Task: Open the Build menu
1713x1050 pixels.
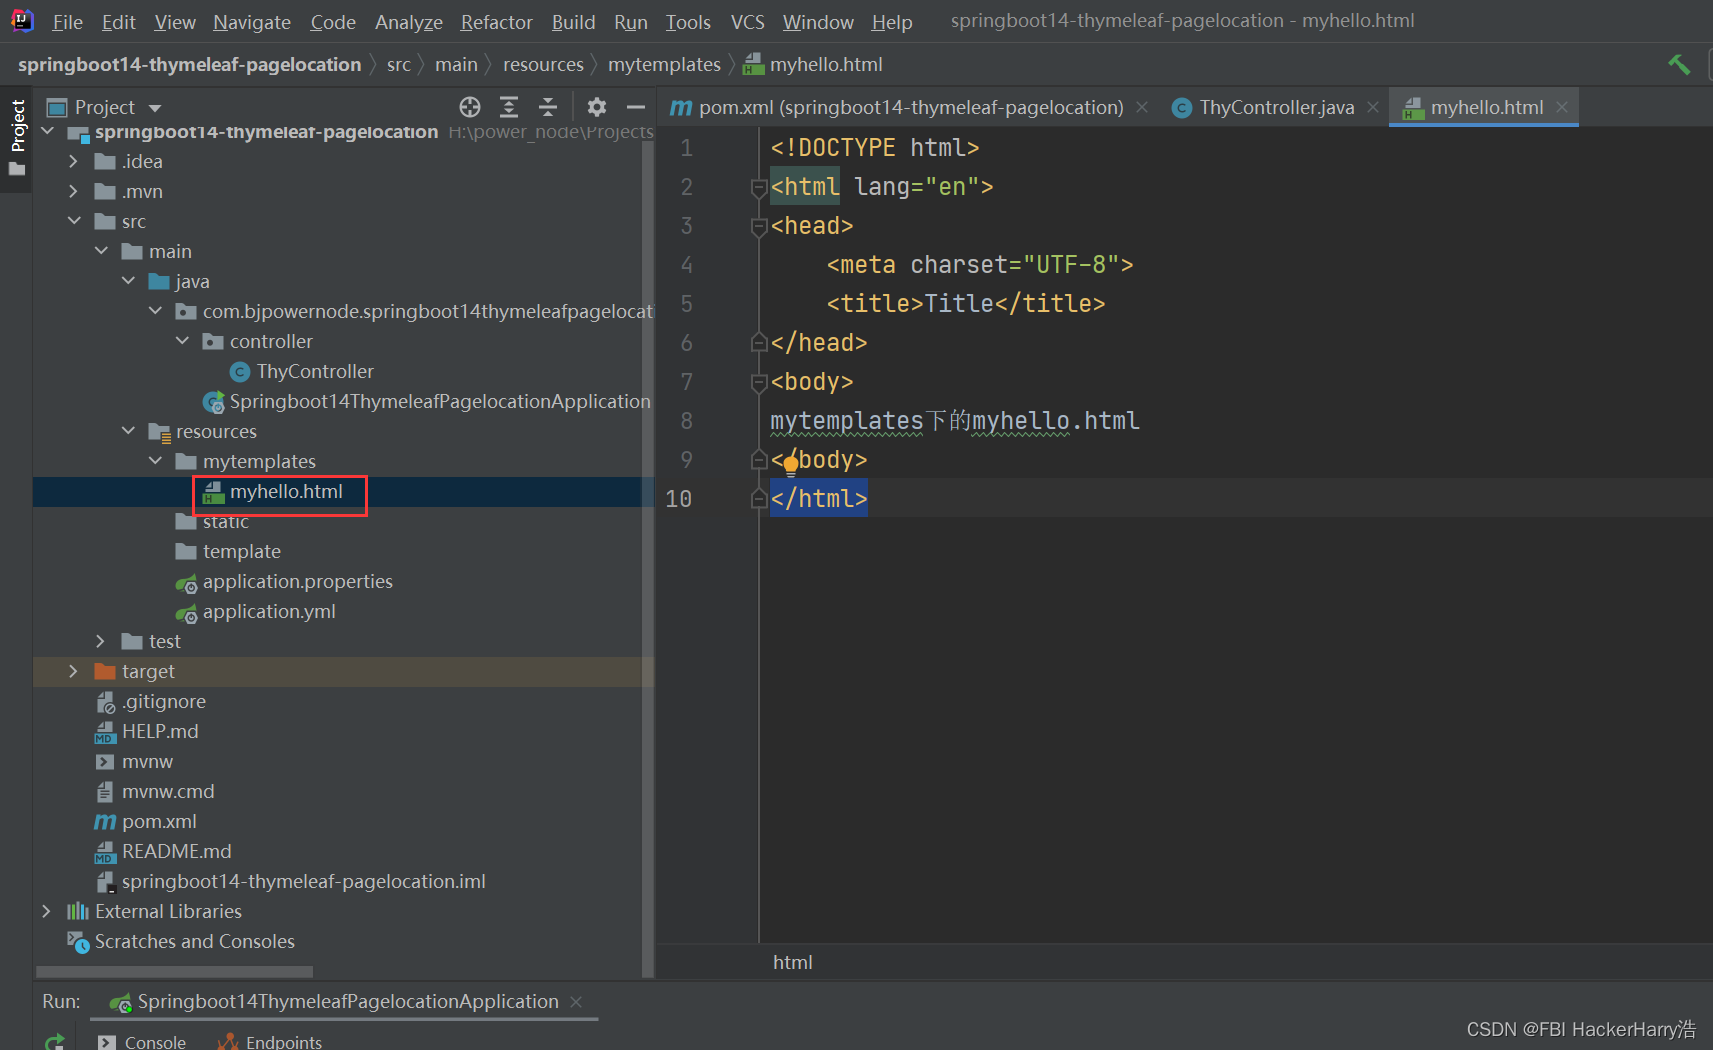Action: click(573, 22)
